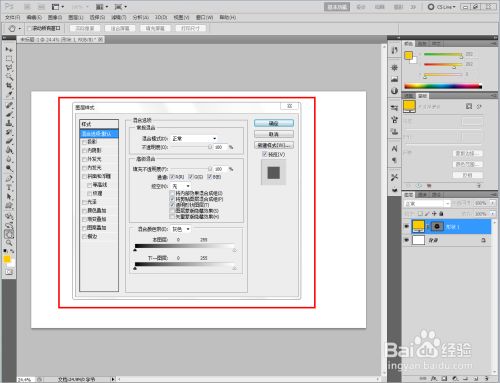Select the Eyedropper tool
500x383 pixels.
[9, 95]
